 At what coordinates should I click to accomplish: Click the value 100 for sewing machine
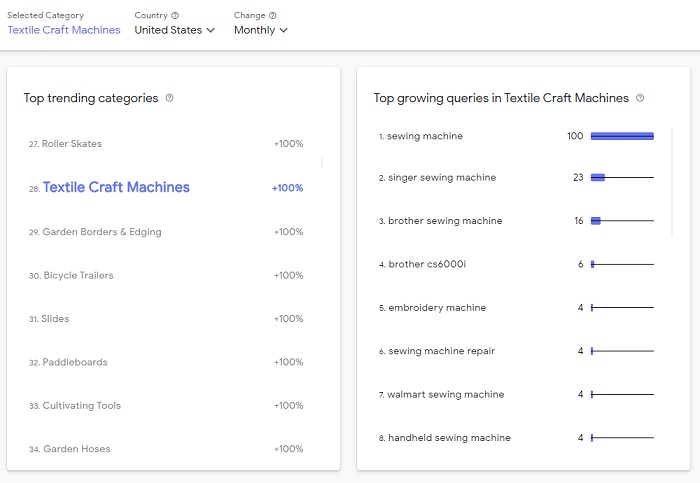(575, 136)
